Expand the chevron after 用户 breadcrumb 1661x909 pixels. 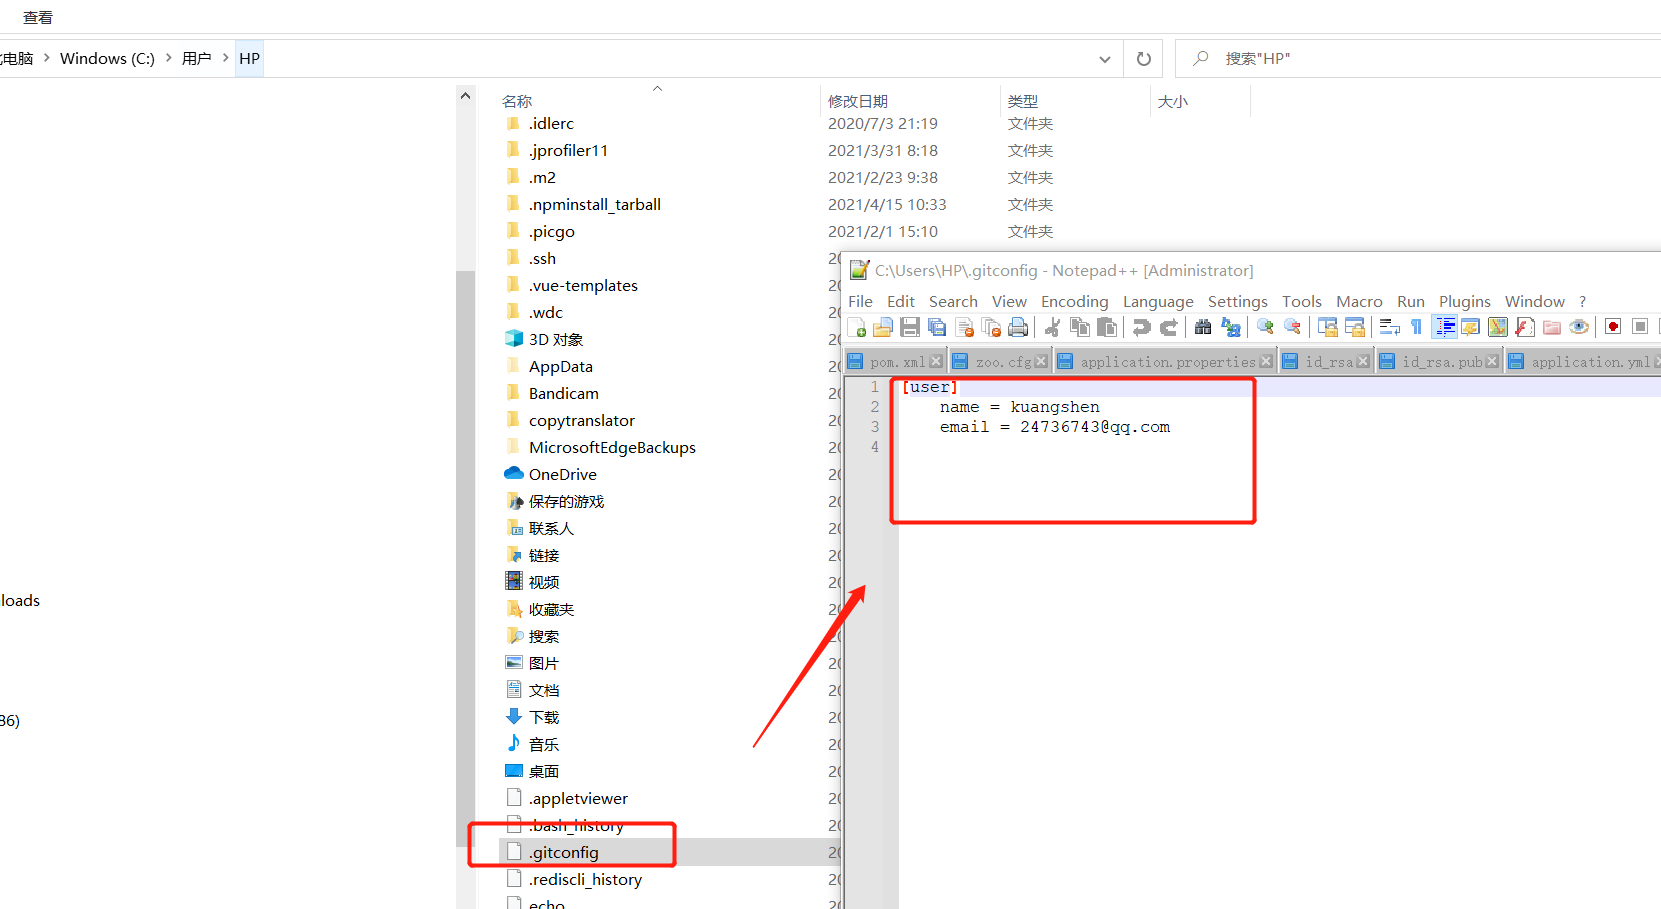(x=225, y=59)
